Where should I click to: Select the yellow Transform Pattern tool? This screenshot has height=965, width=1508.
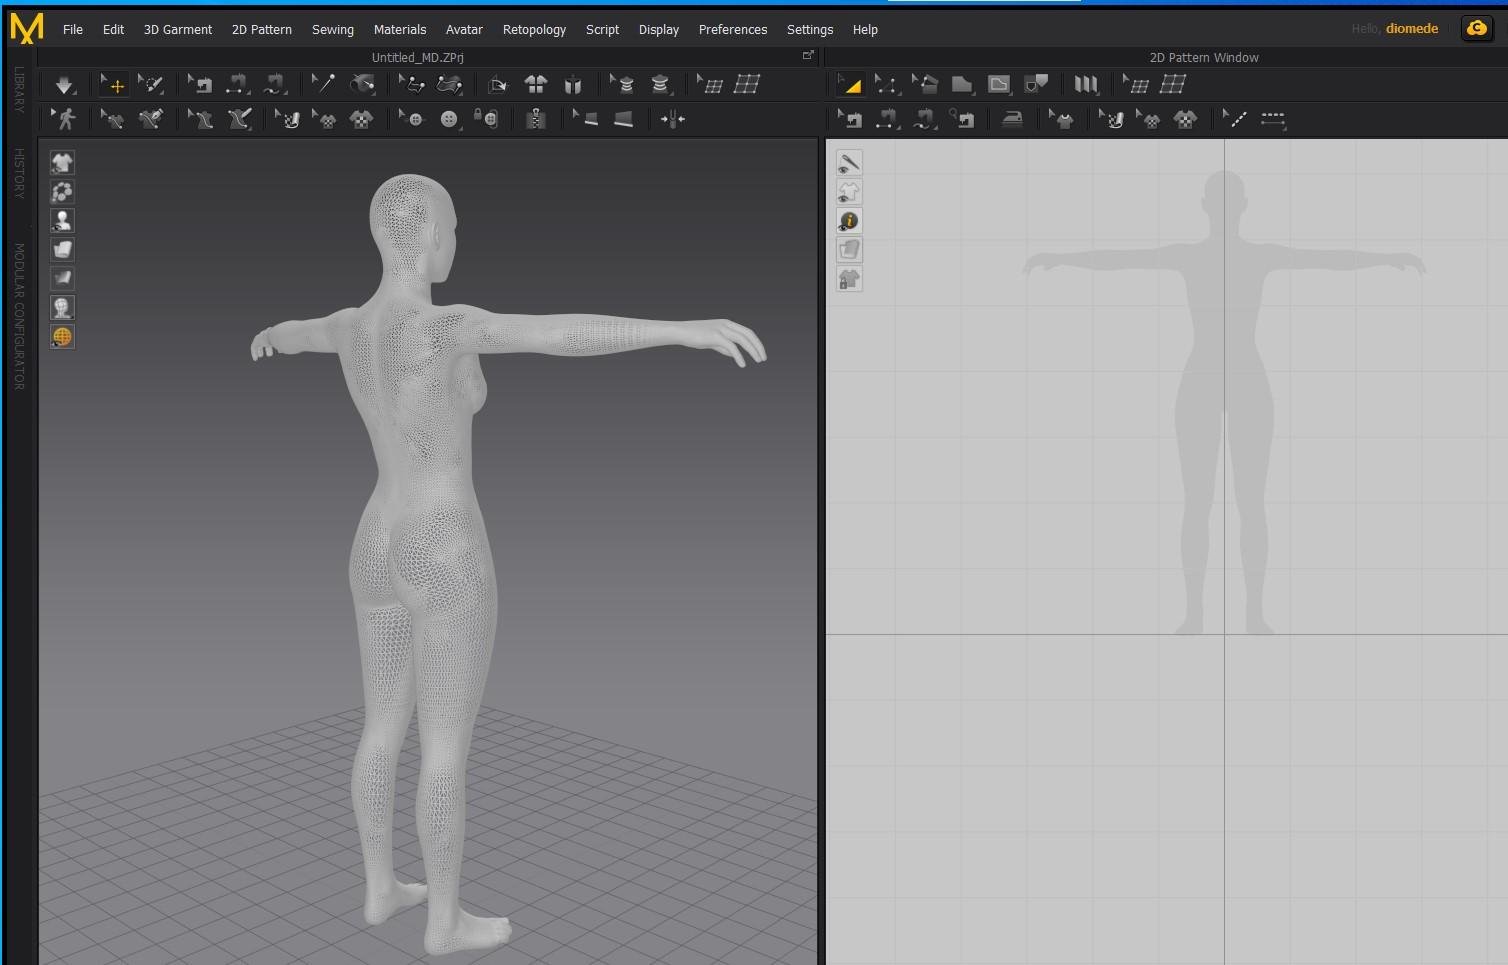click(851, 85)
